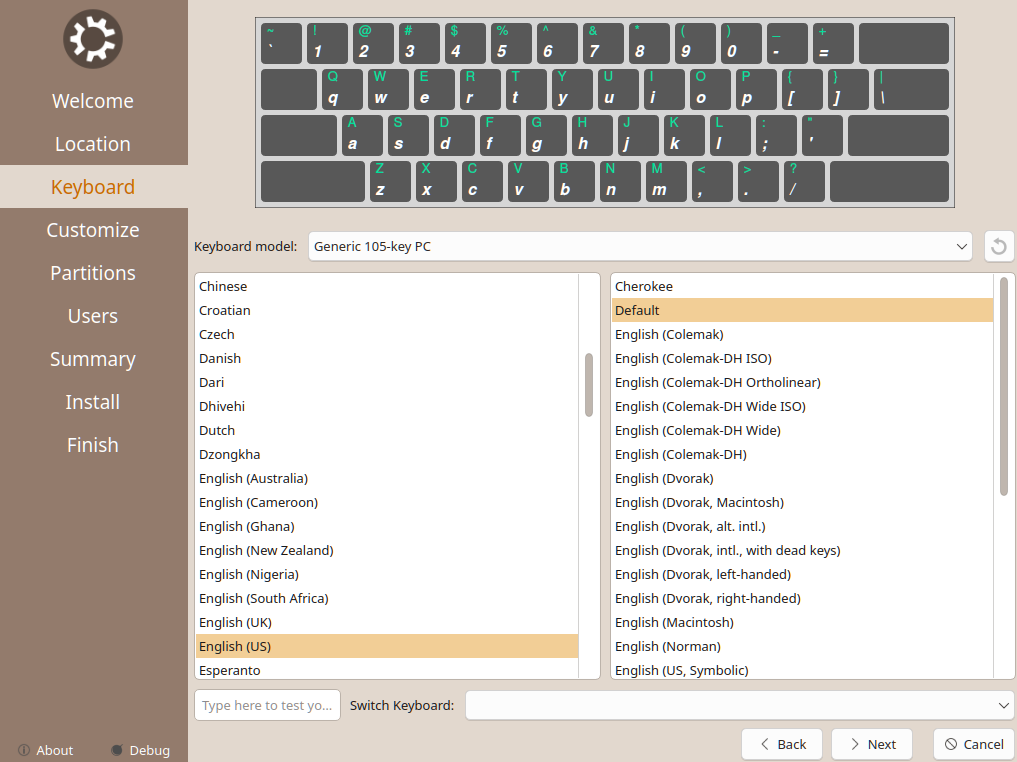1017x762 pixels.
Task: Select the English (Macintosh) variant
Action: tap(674, 622)
